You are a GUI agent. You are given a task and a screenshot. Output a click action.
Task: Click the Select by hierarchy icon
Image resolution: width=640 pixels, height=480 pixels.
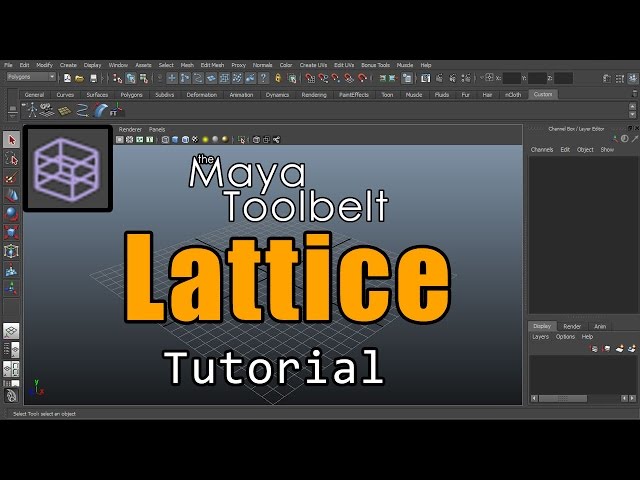click(118, 78)
